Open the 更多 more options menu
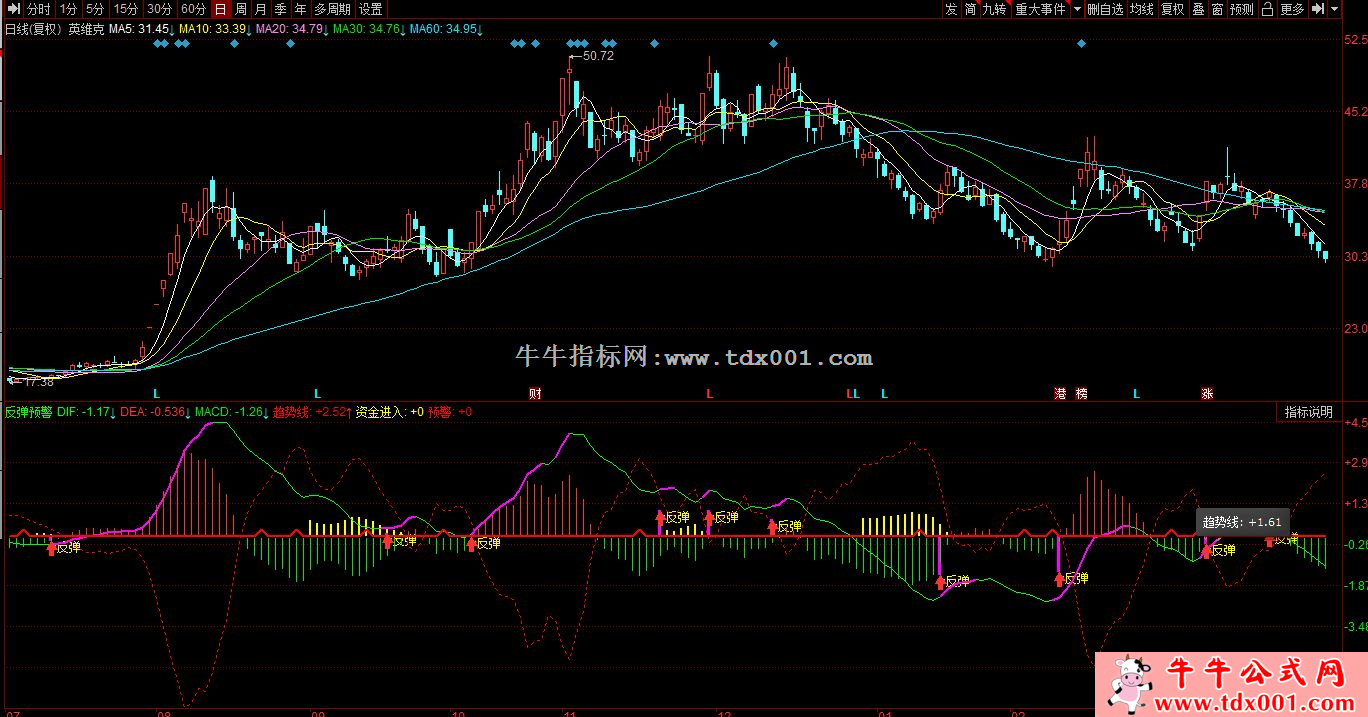This screenshot has height=717, width=1368. (x=1292, y=9)
